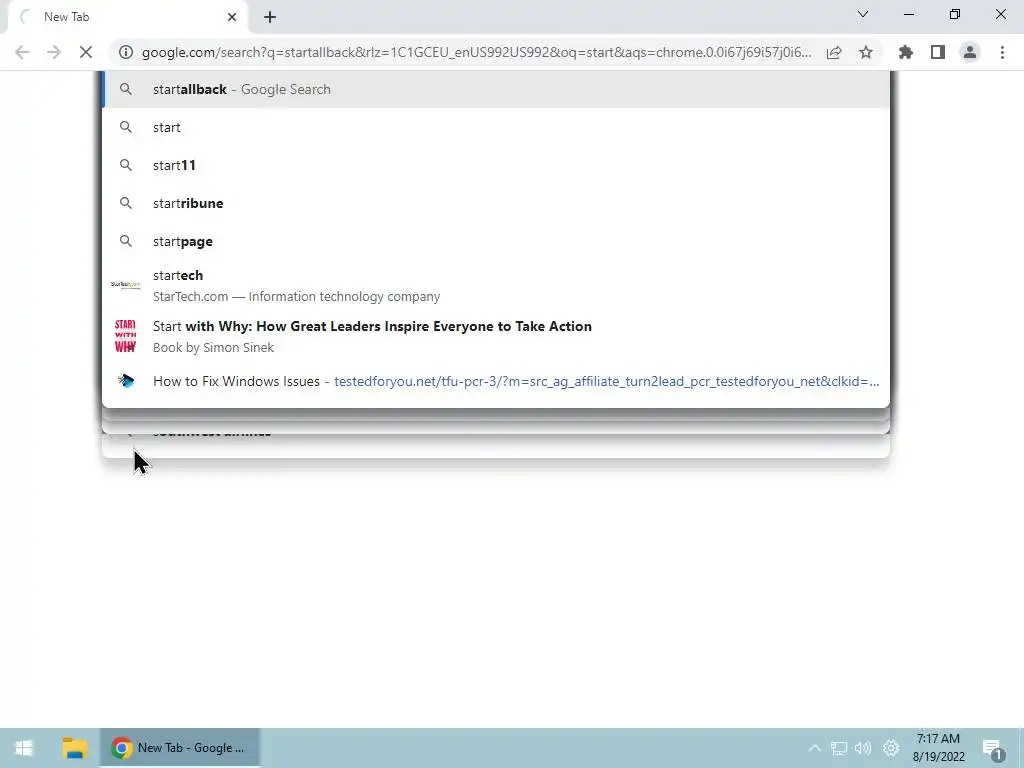Click the StarTech logo thumbnail
This screenshot has width=1024, height=768.
click(125, 285)
